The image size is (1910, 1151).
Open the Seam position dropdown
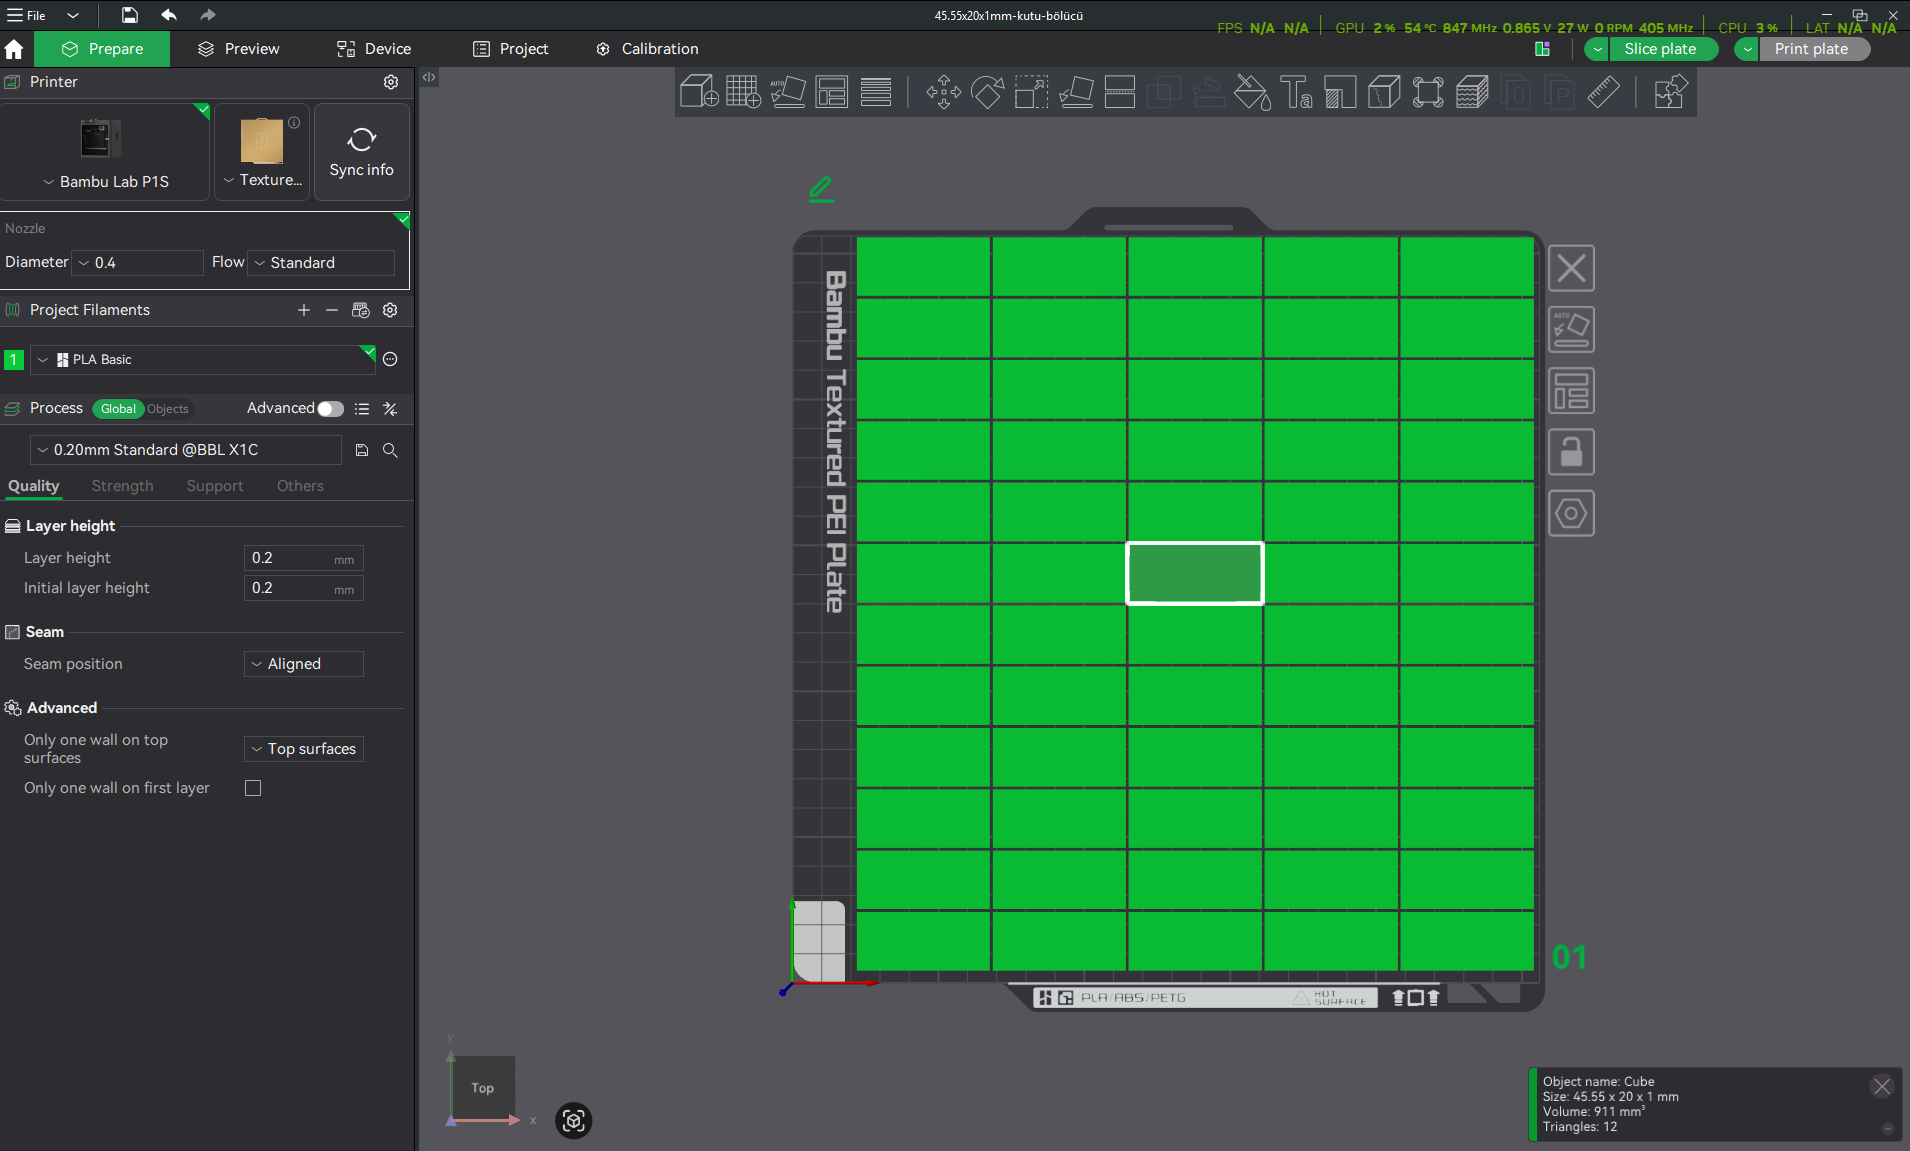[x=304, y=664]
